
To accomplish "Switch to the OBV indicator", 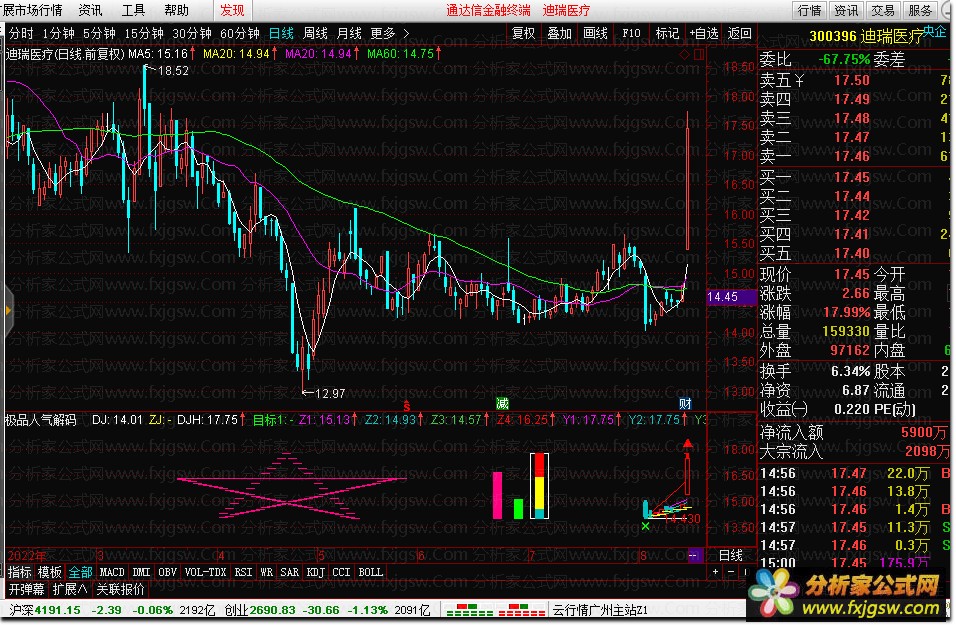I will pyautogui.click(x=168, y=572).
